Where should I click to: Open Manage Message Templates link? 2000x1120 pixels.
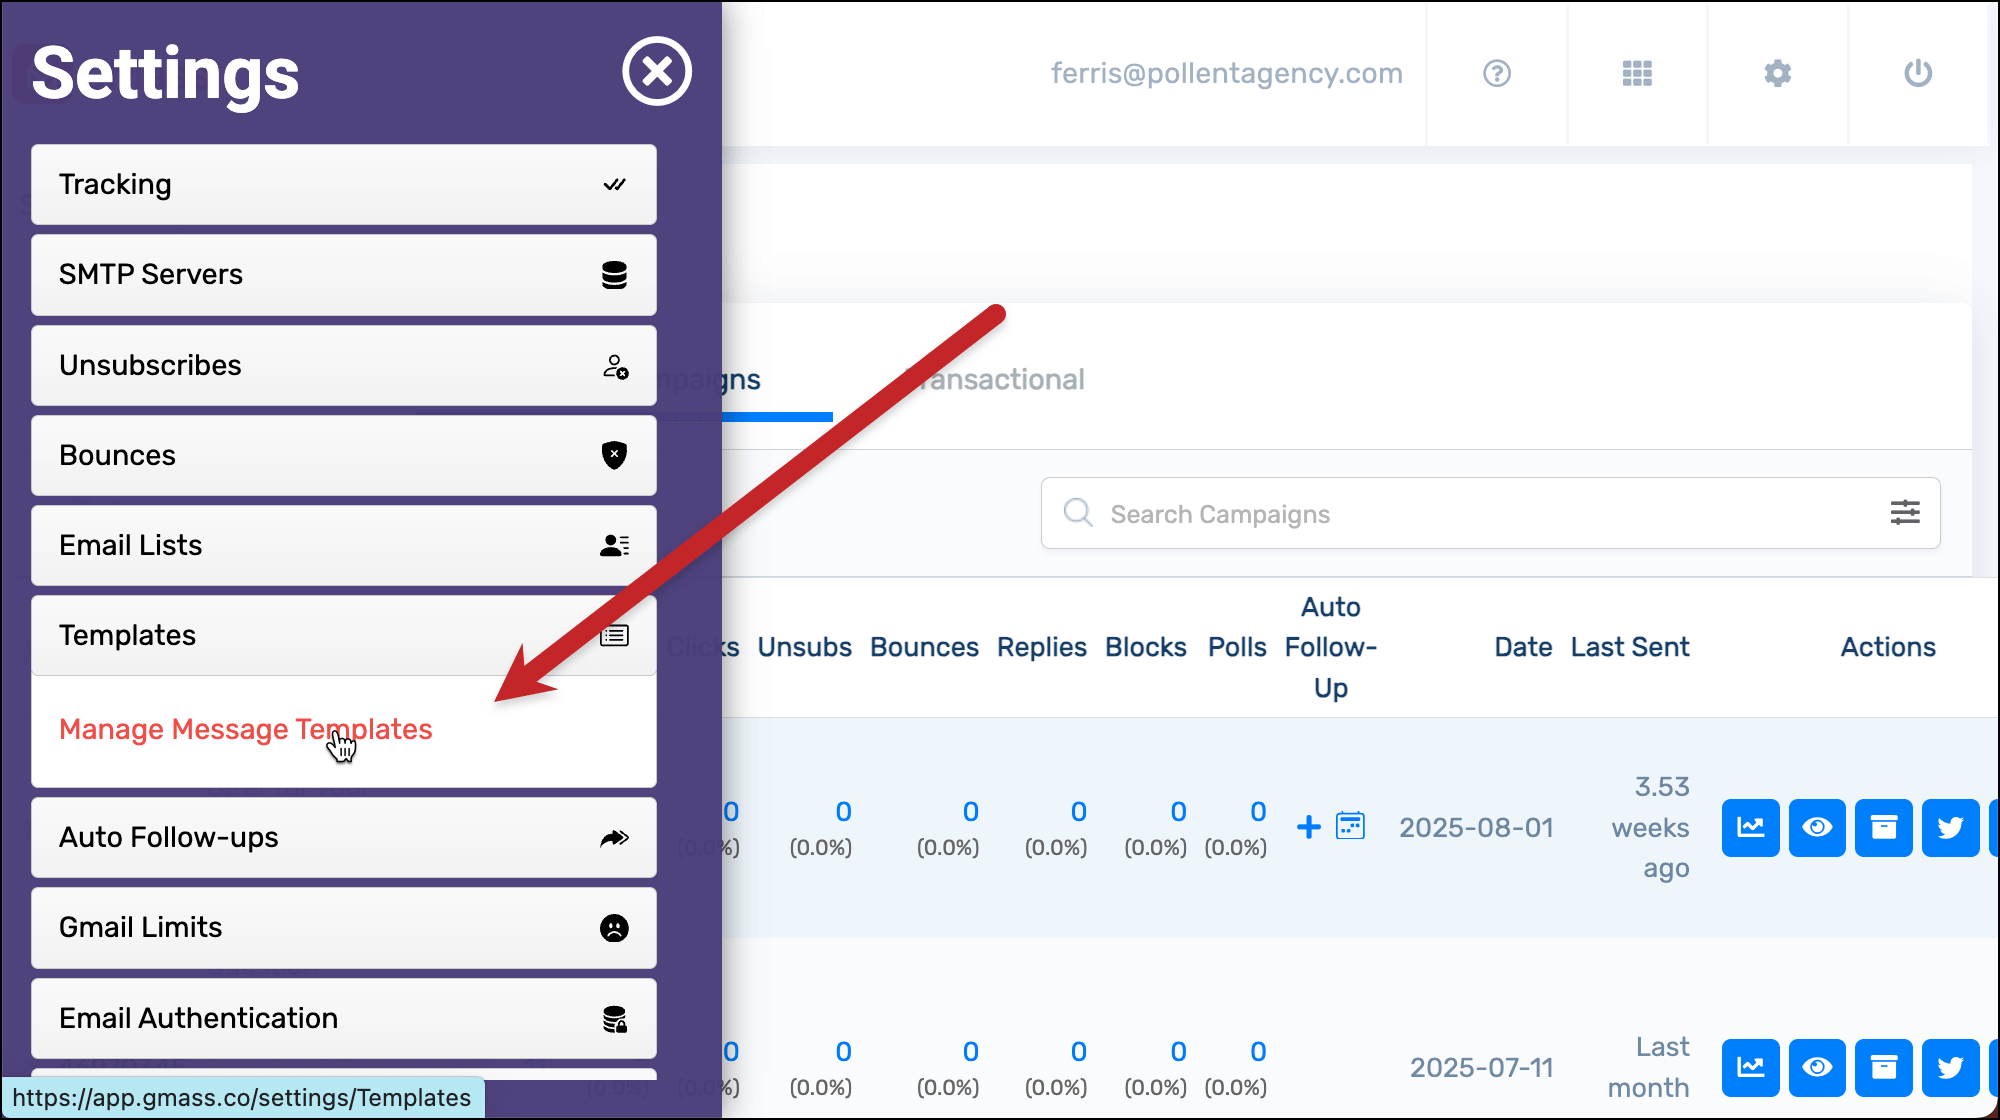pos(245,730)
